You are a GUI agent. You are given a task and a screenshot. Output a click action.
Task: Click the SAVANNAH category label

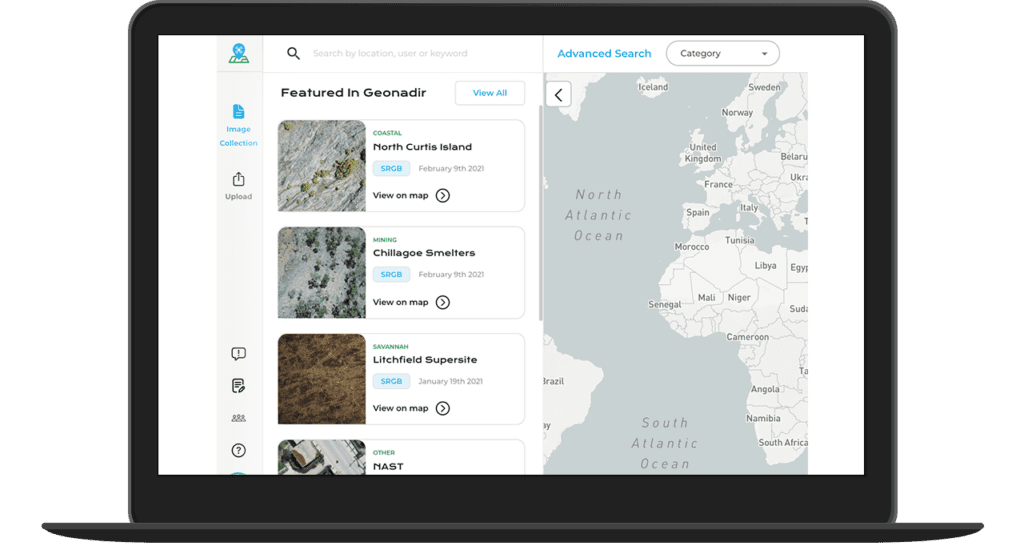(391, 346)
